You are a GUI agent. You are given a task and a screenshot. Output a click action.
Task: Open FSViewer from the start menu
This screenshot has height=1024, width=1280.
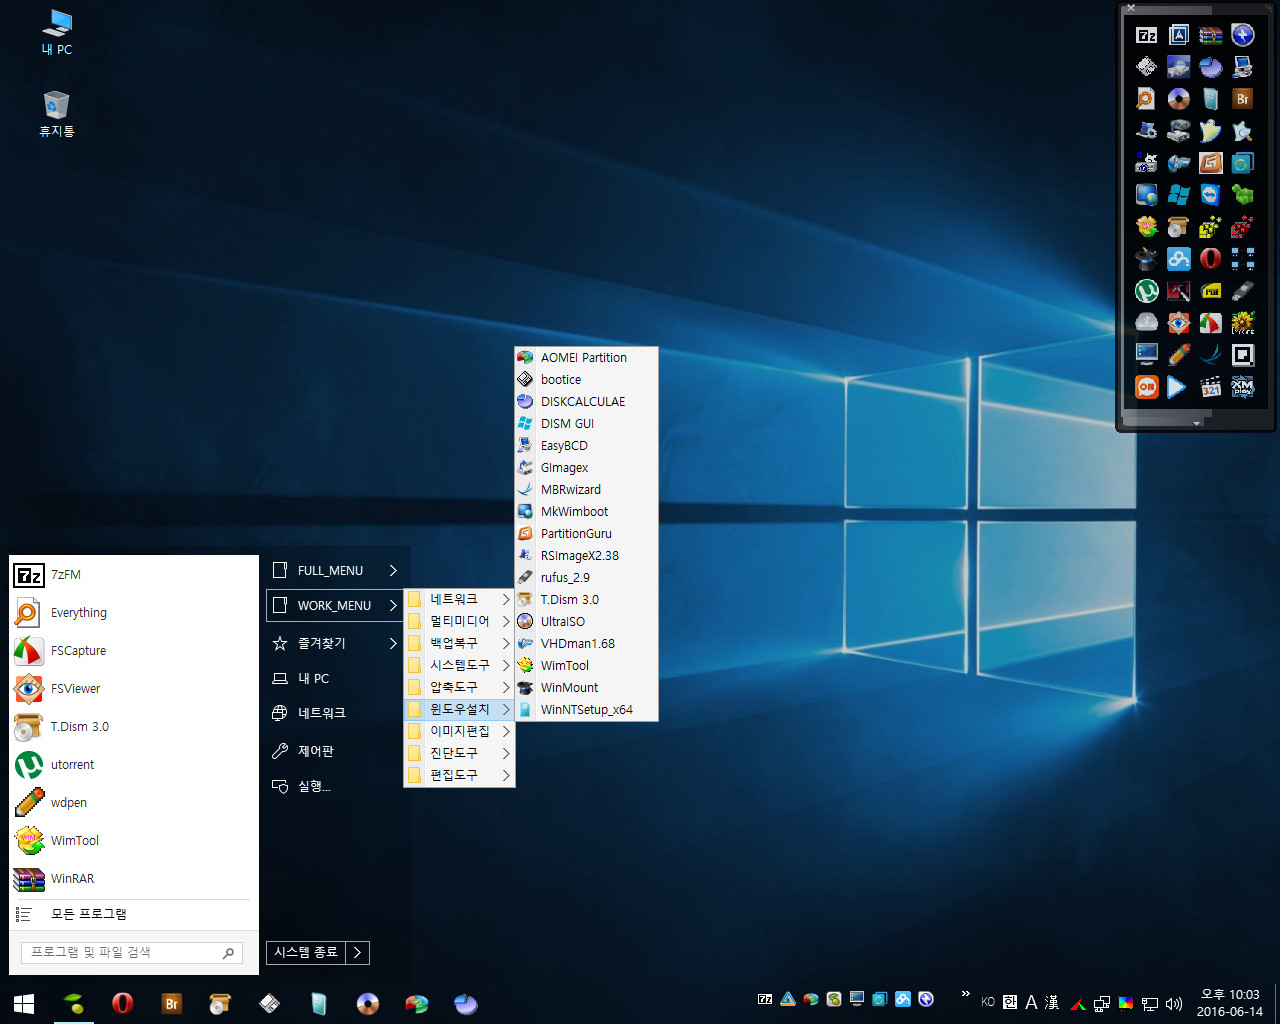132,689
